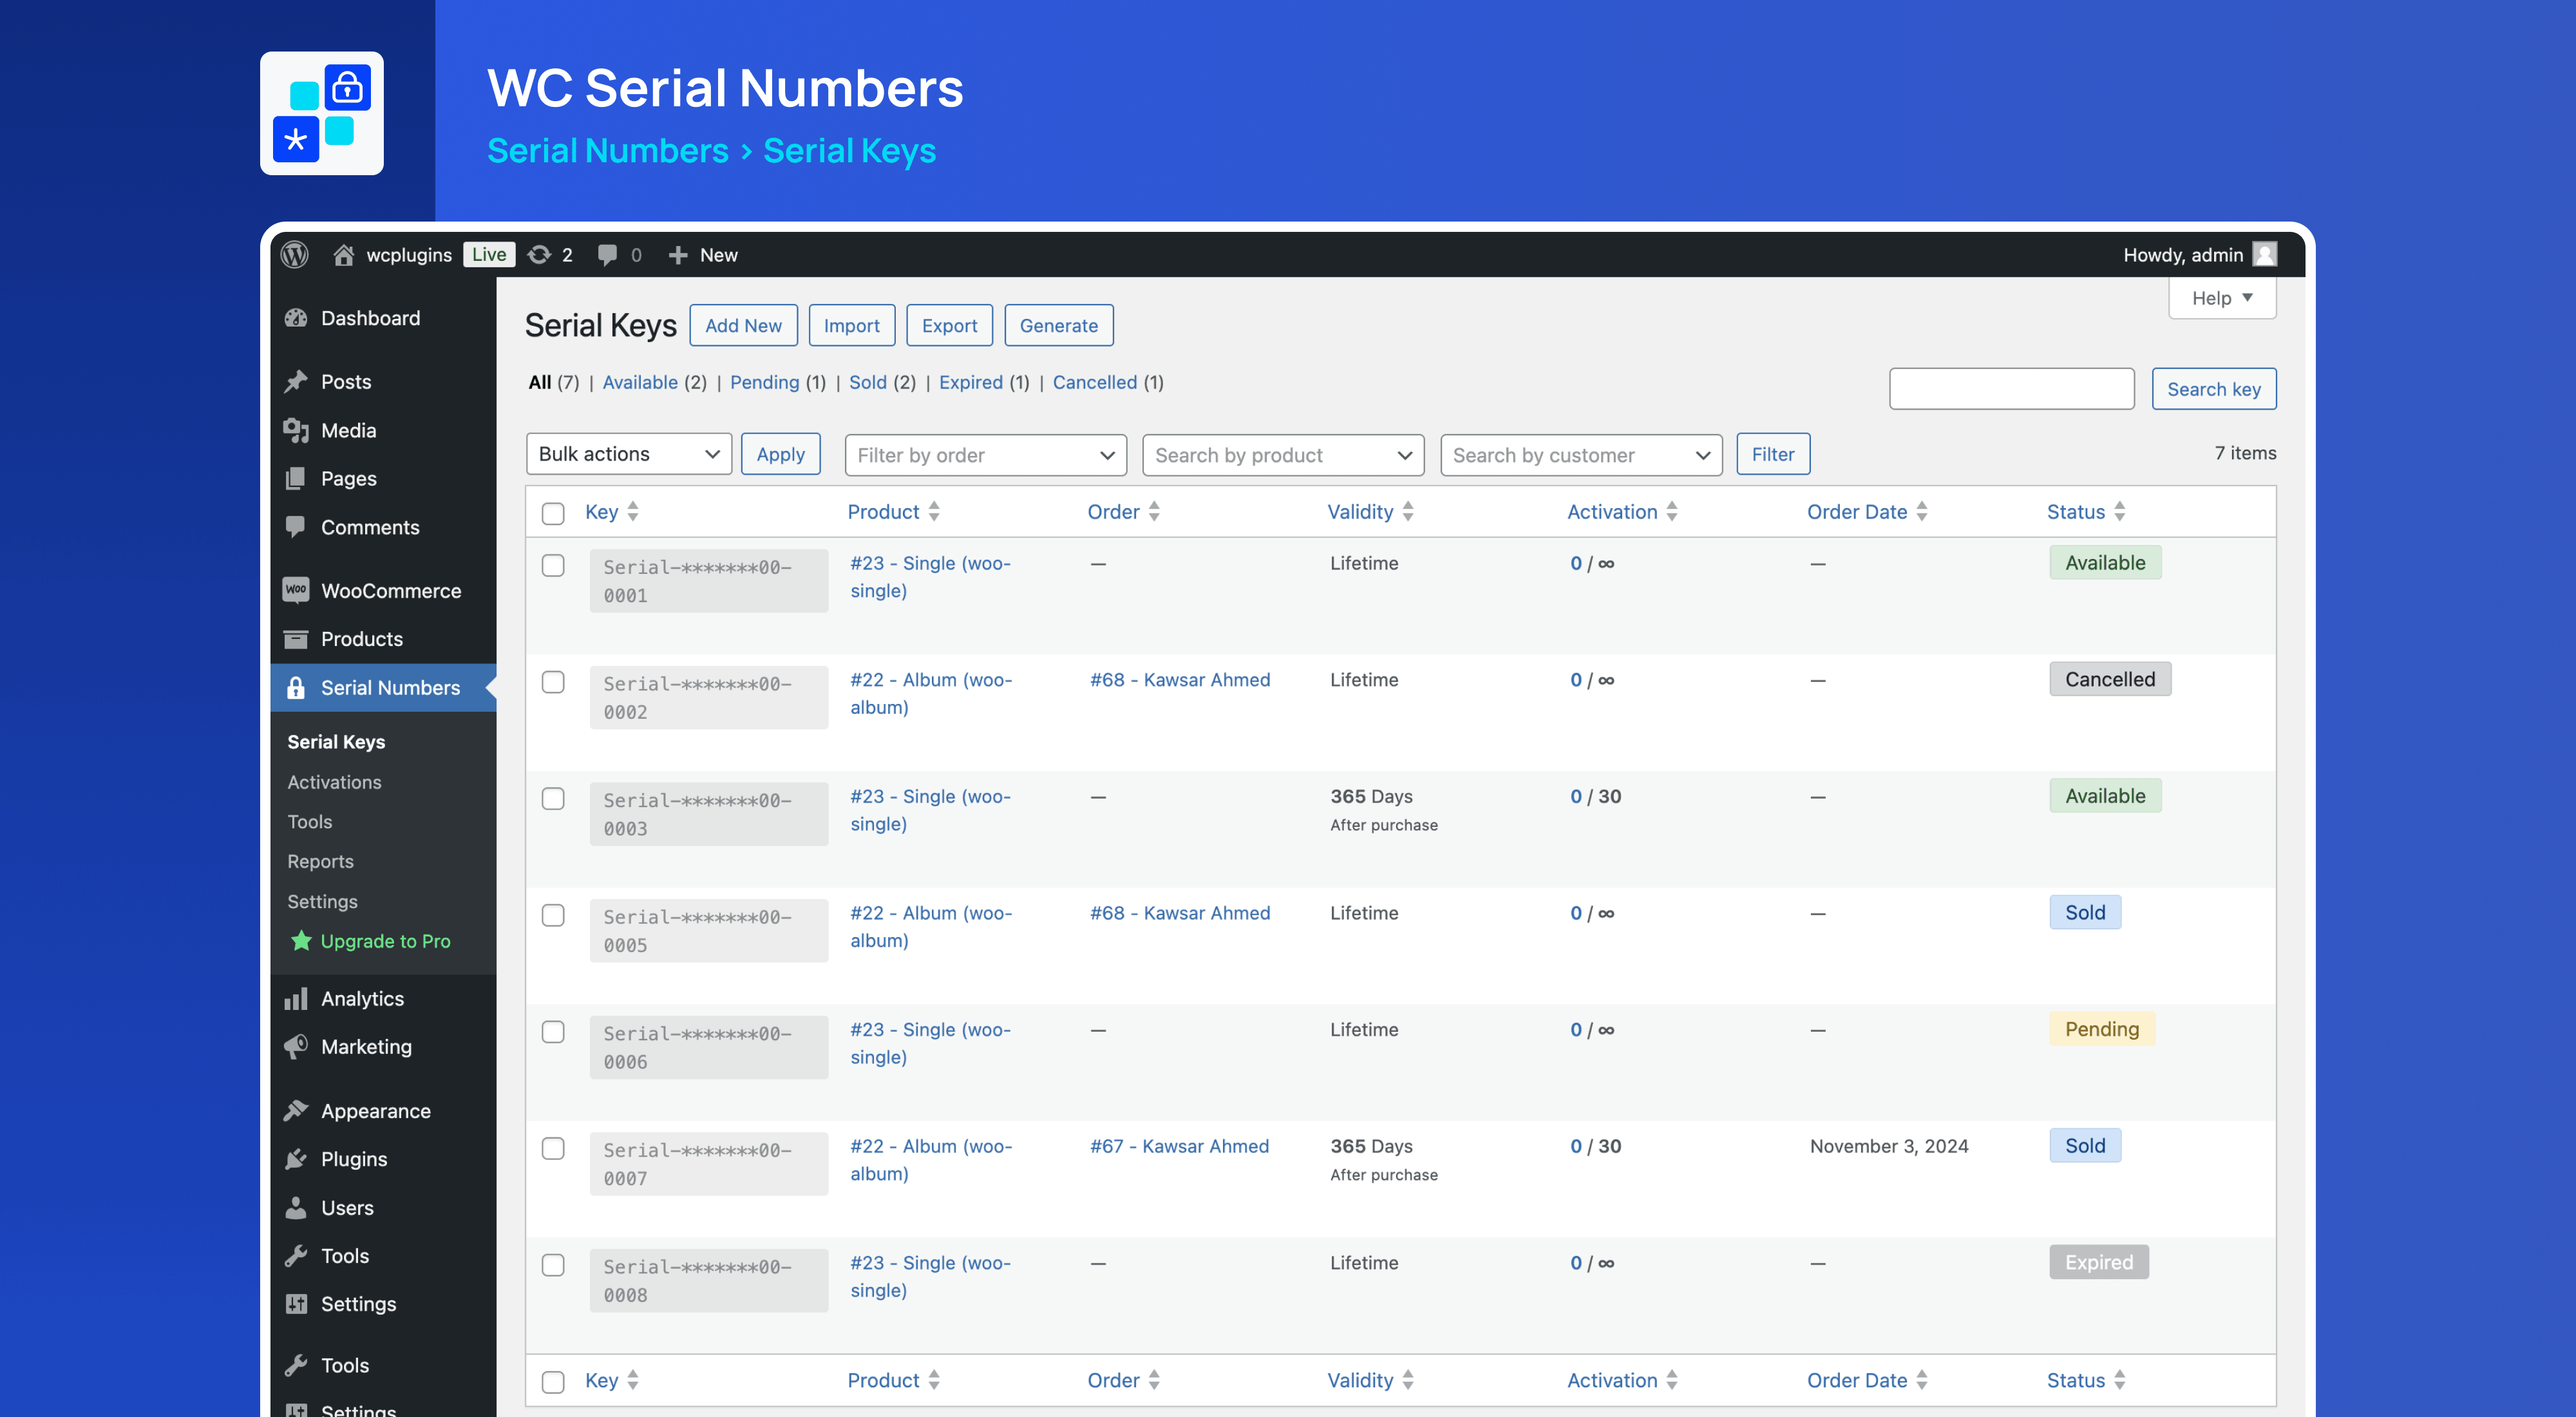2576x1417 pixels.
Task: Click the WC Serial Numbers plugin logo
Action: 322,113
